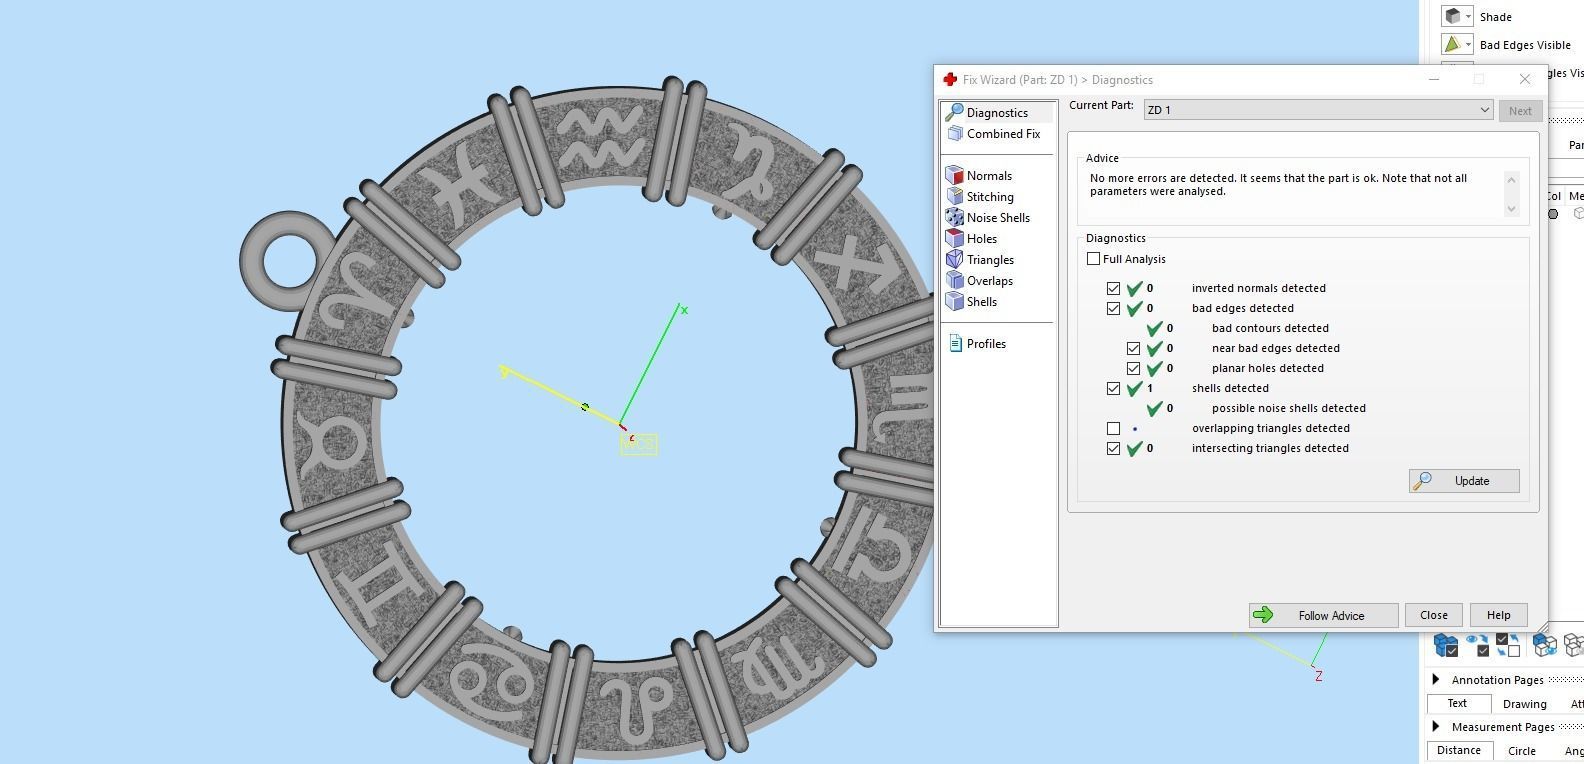
Task: Uncheck intersecting triangles detection checkbox
Action: point(1113,448)
